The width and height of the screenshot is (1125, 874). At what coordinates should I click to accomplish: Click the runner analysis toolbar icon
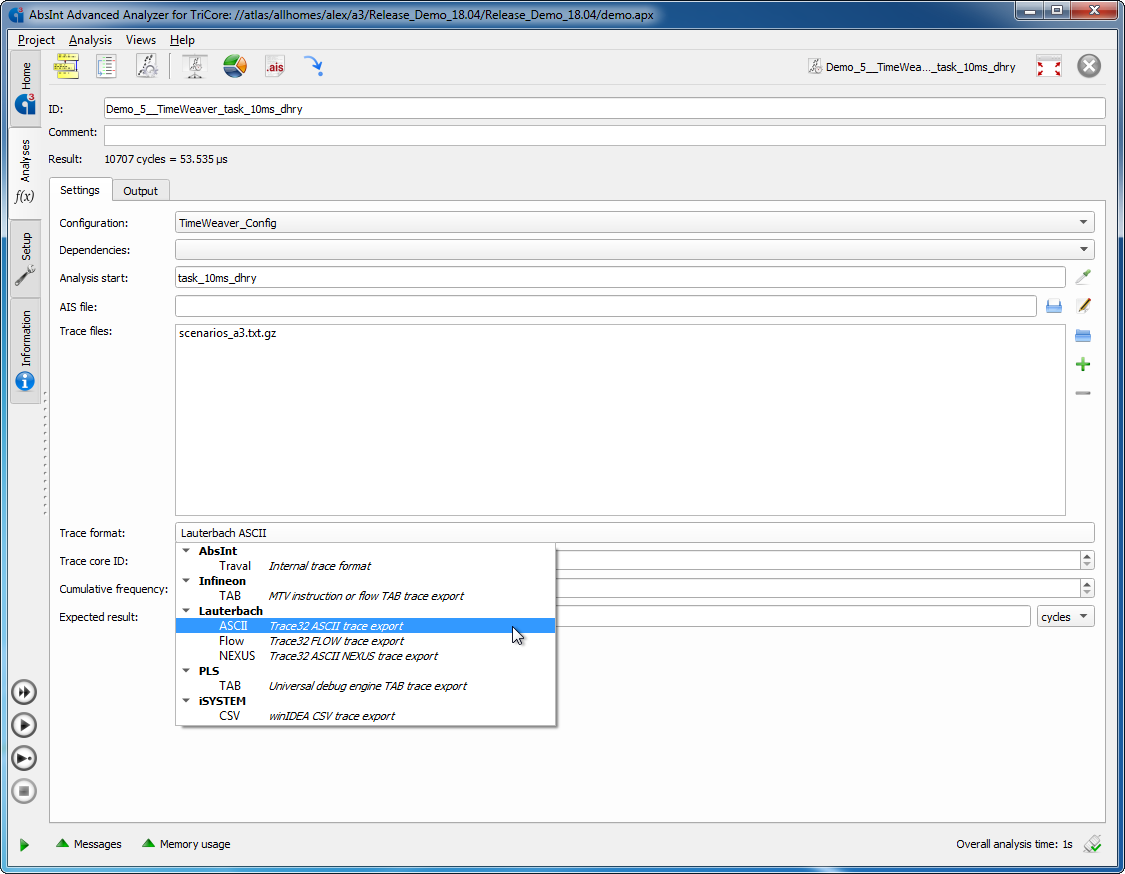[147, 66]
